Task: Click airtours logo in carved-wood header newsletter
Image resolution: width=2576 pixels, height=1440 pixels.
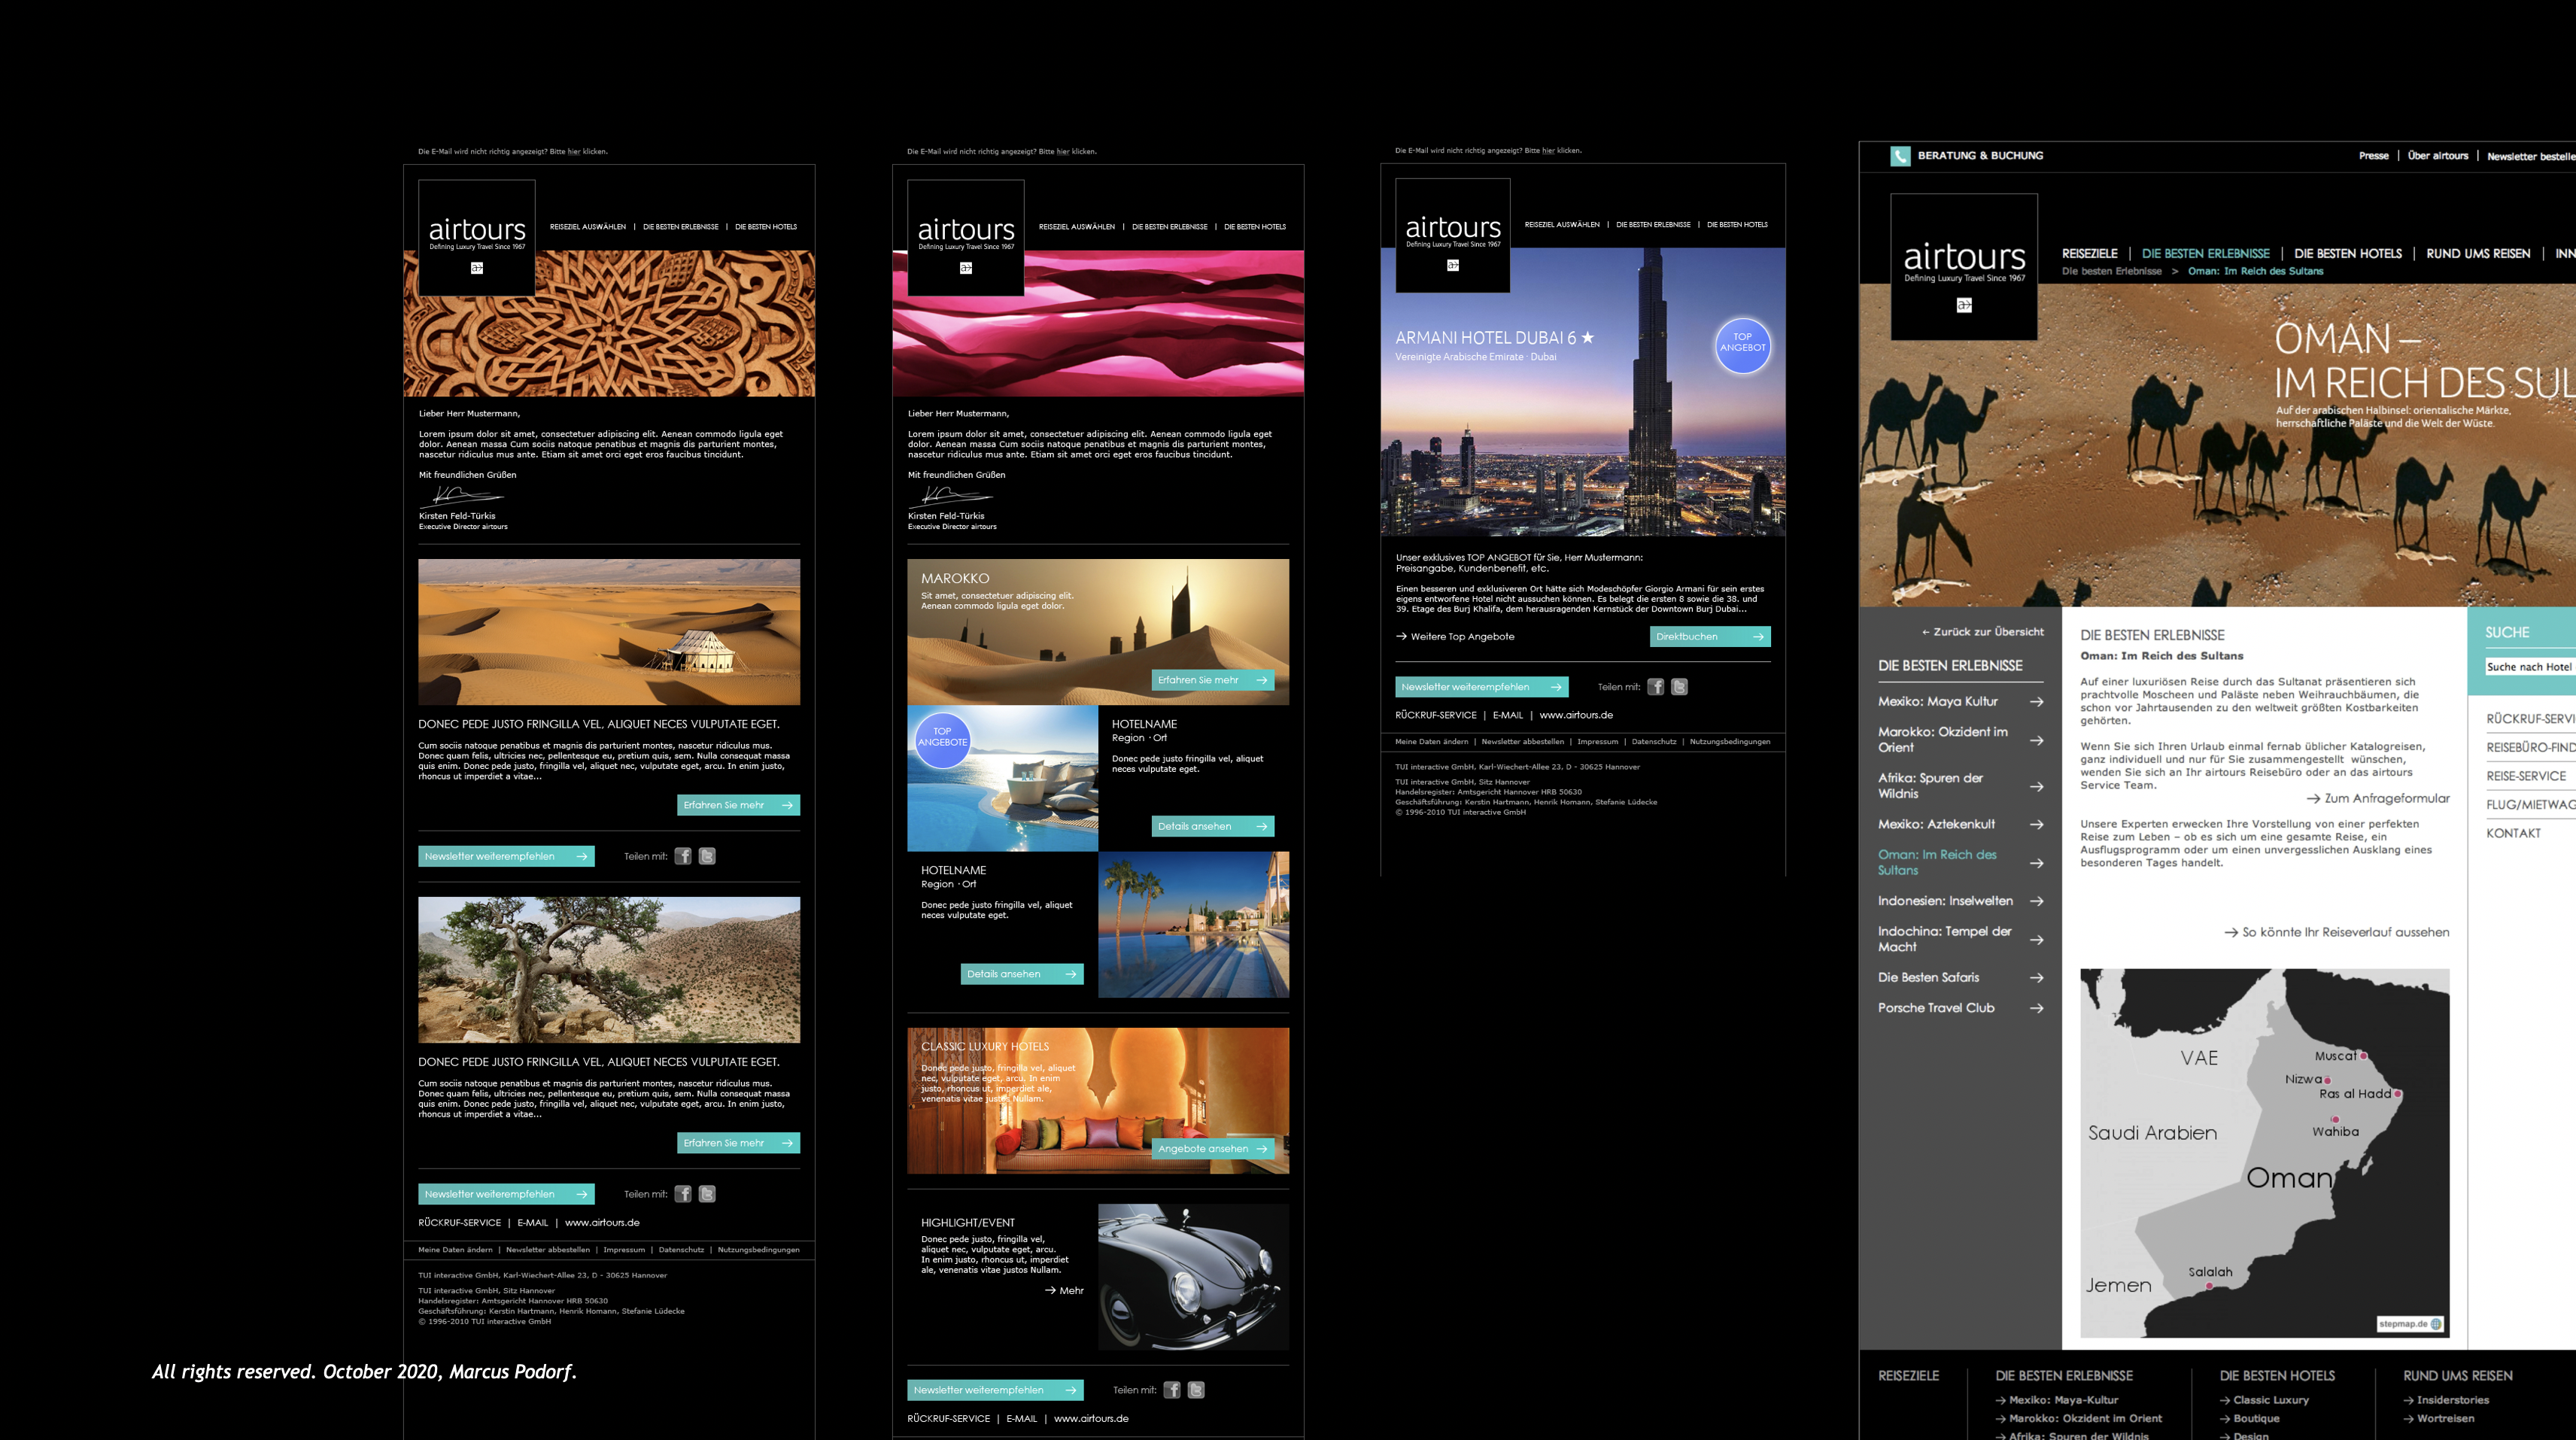Action: 477,238
